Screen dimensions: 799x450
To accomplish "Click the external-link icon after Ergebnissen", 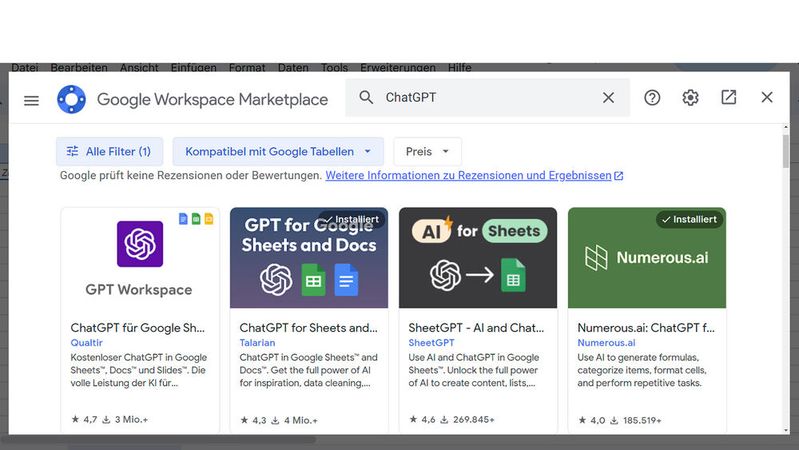I will point(619,176).
